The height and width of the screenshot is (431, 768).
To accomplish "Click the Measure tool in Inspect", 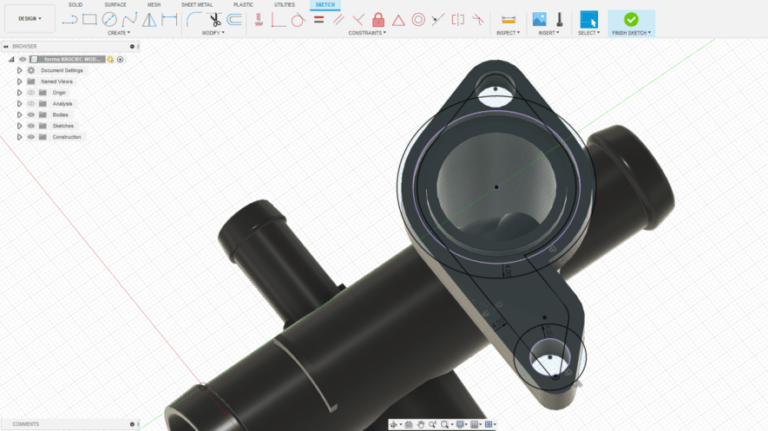I will tap(508, 19).
